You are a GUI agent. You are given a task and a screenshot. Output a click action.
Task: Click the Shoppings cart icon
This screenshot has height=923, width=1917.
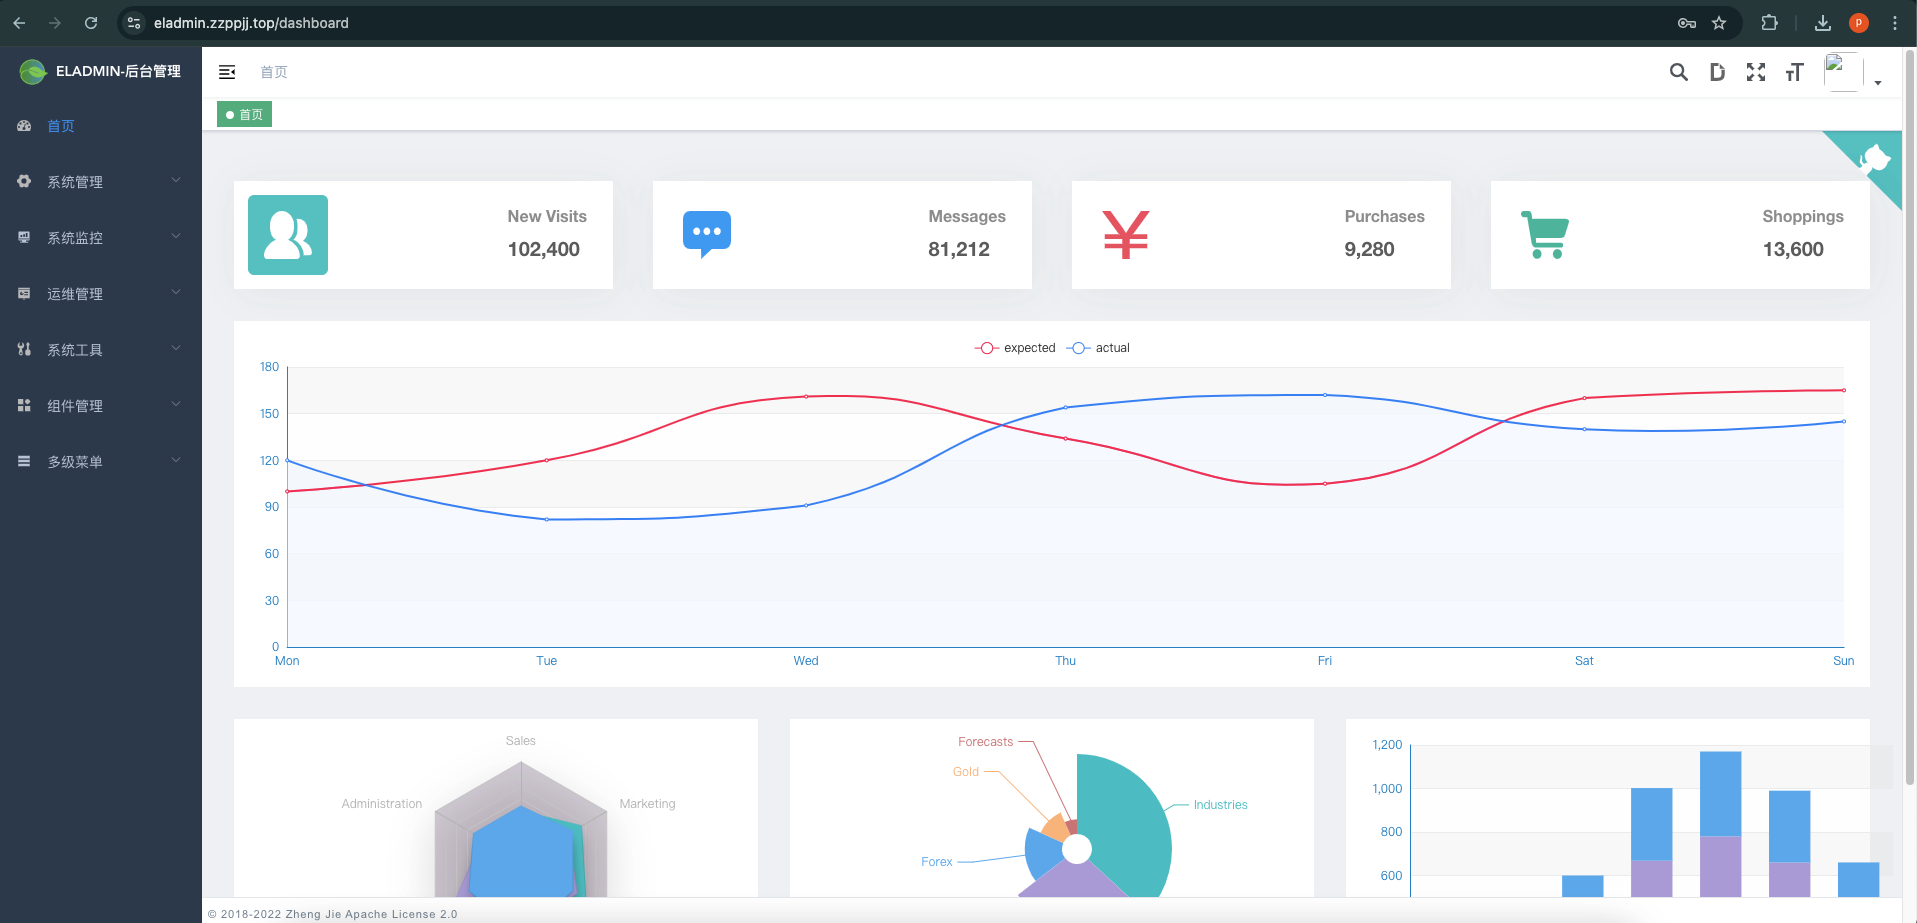[1544, 235]
